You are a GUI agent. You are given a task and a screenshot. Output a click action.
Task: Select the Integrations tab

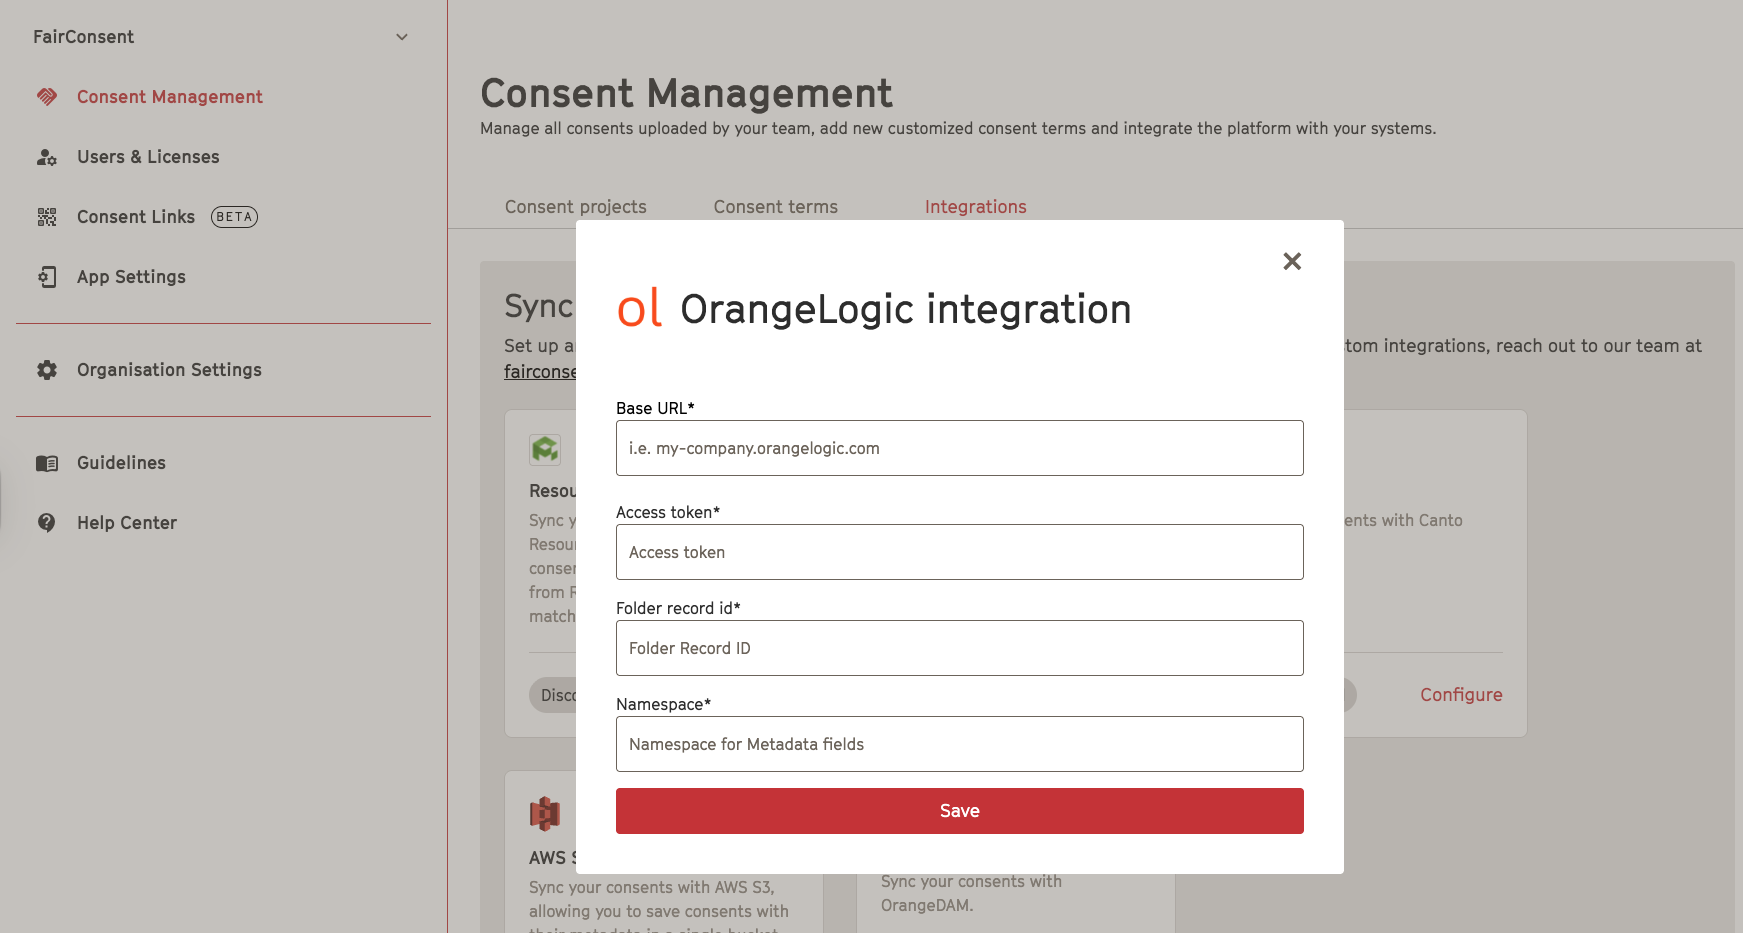pos(976,207)
